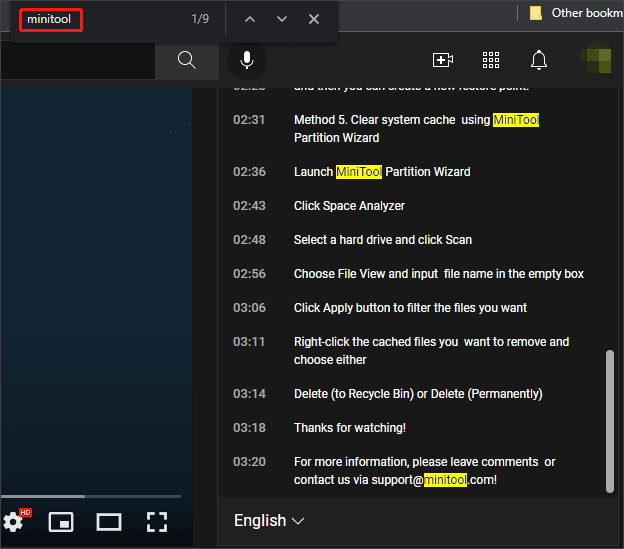The height and width of the screenshot is (549, 624).
Task: Click the 1/9 match counter
Action: tap(200, 19)
